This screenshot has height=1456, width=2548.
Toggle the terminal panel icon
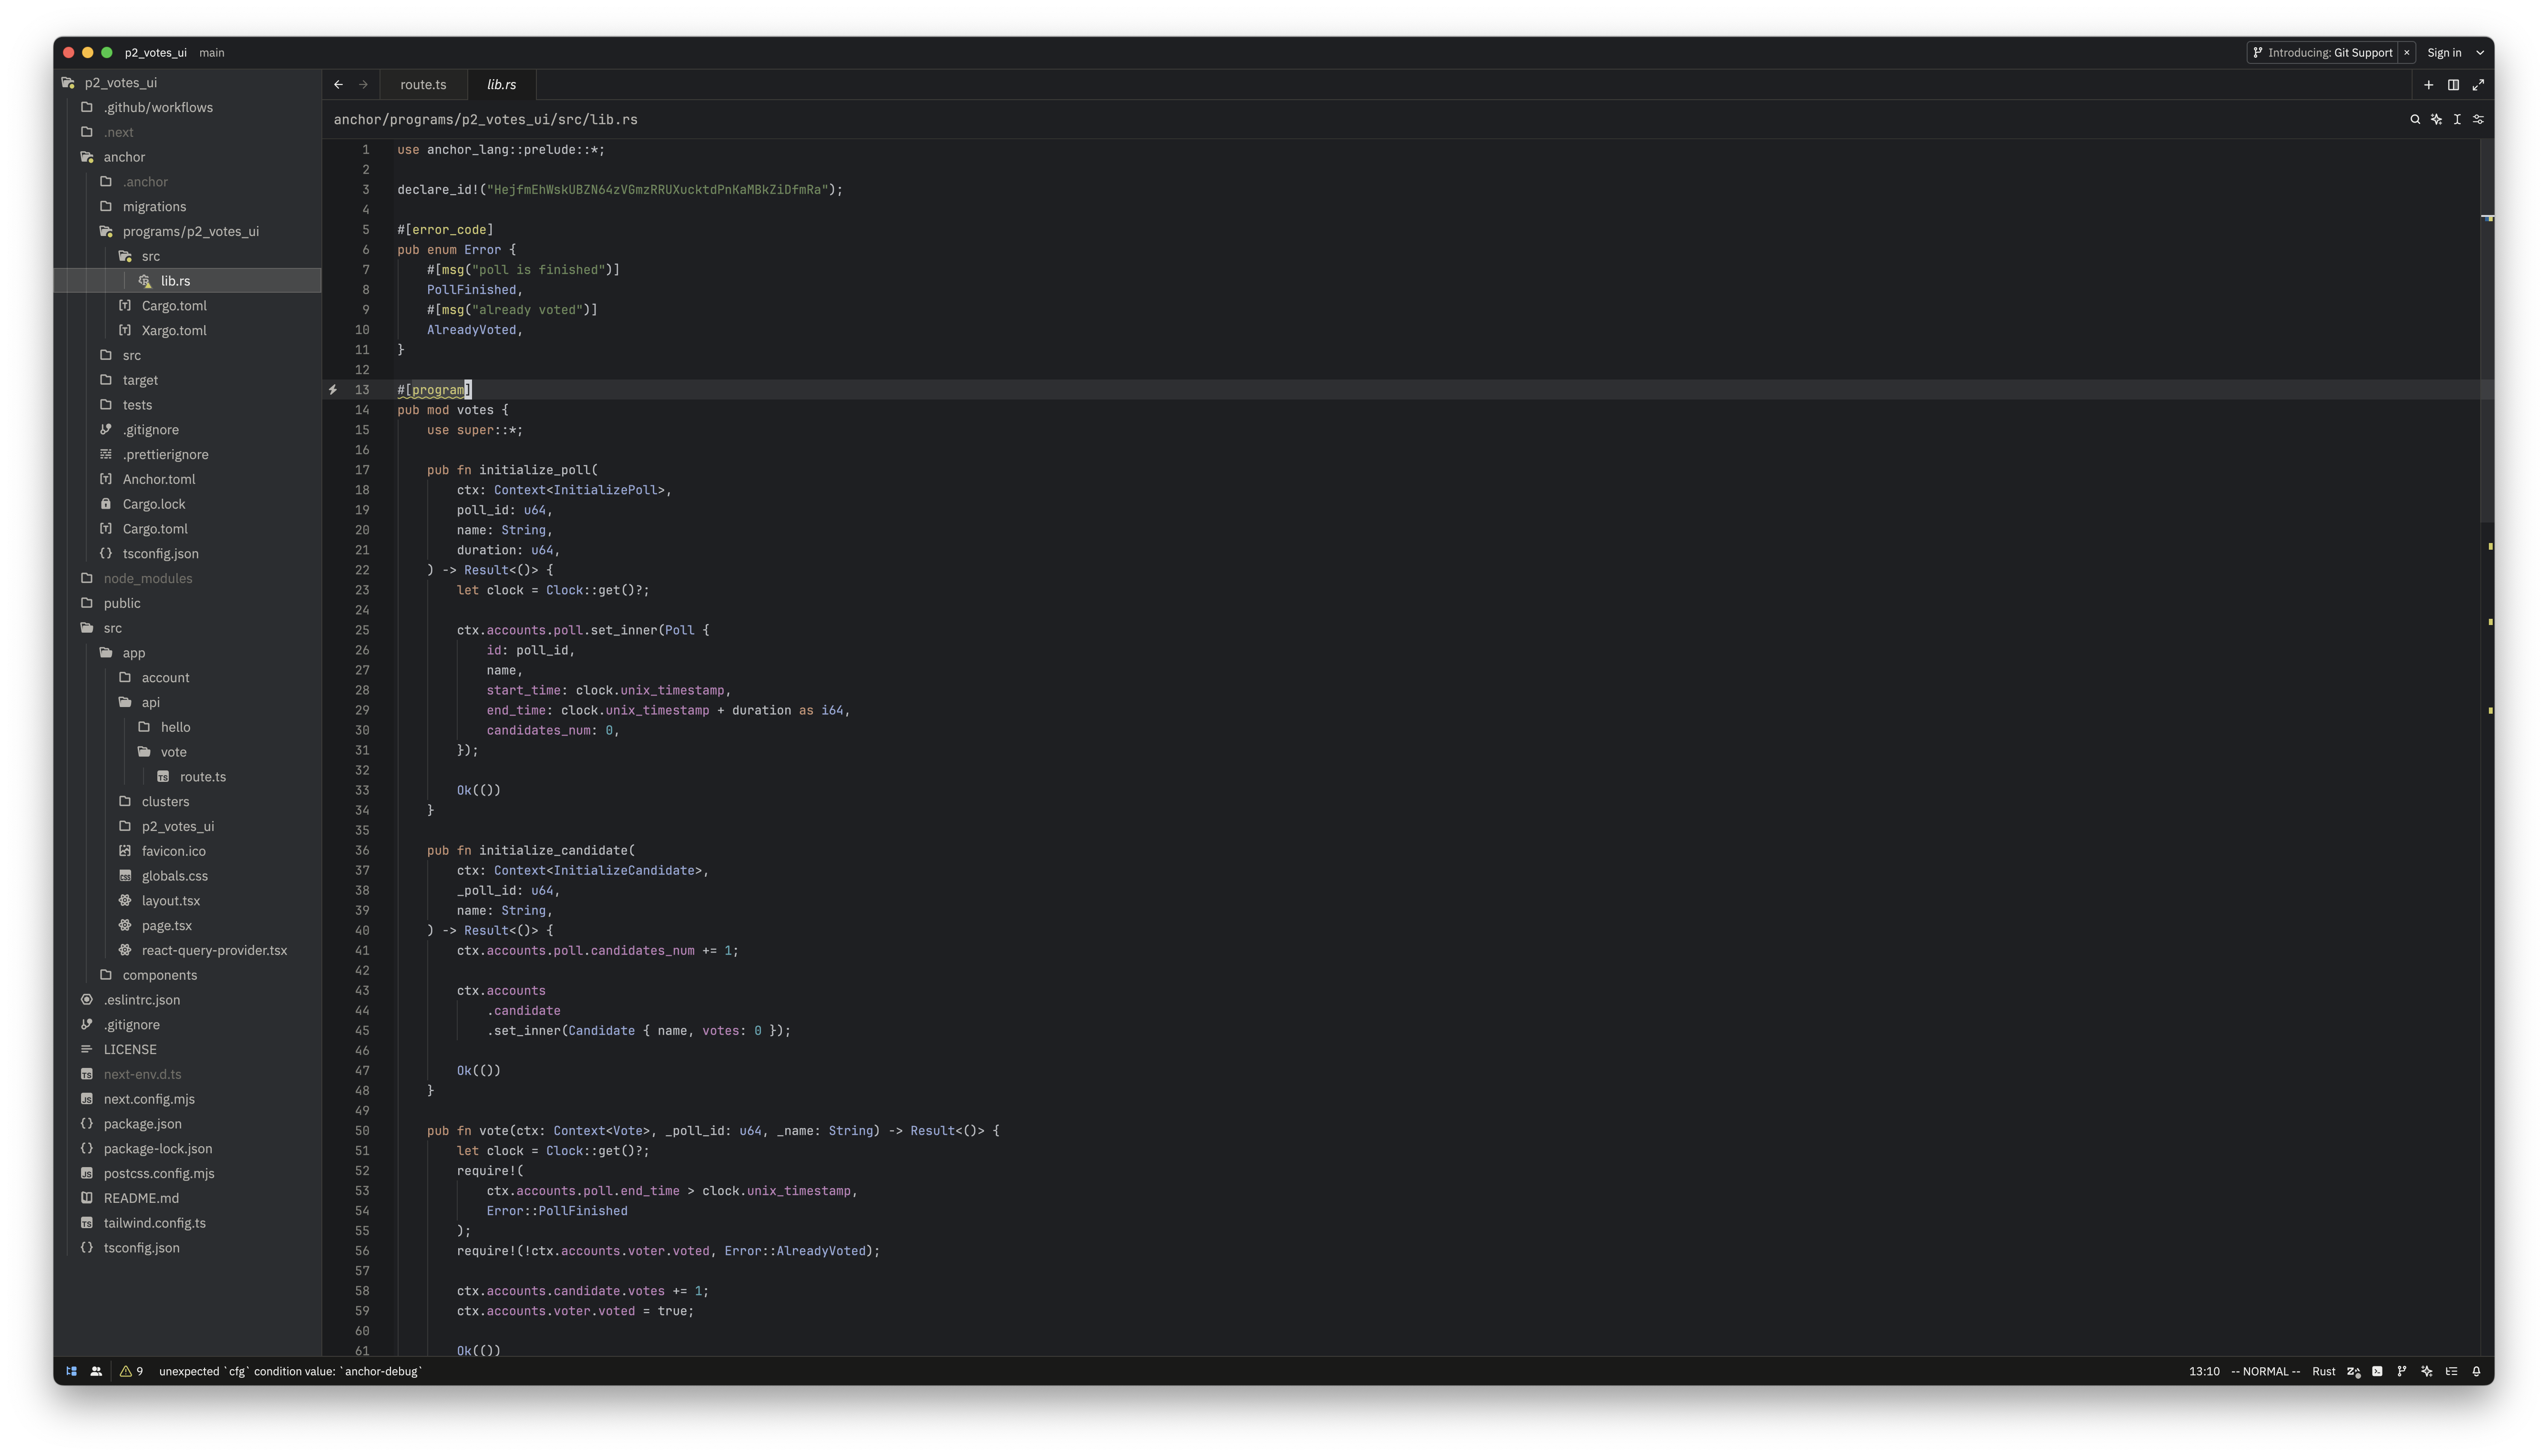point(2377,1371)
